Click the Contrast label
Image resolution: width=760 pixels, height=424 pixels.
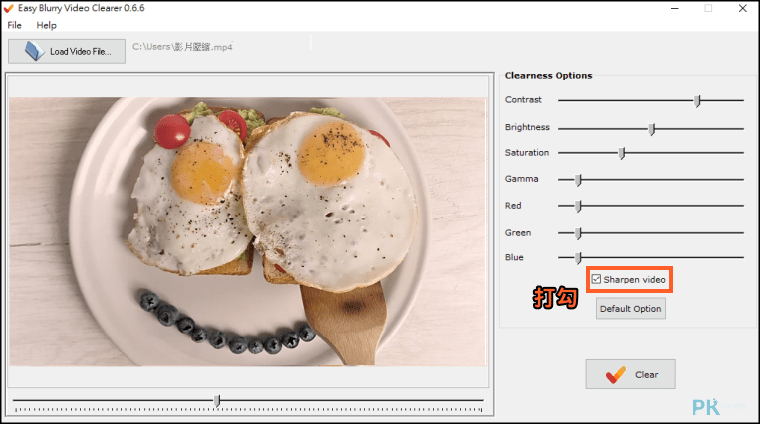pyautogui.click(x=523, y=99)
